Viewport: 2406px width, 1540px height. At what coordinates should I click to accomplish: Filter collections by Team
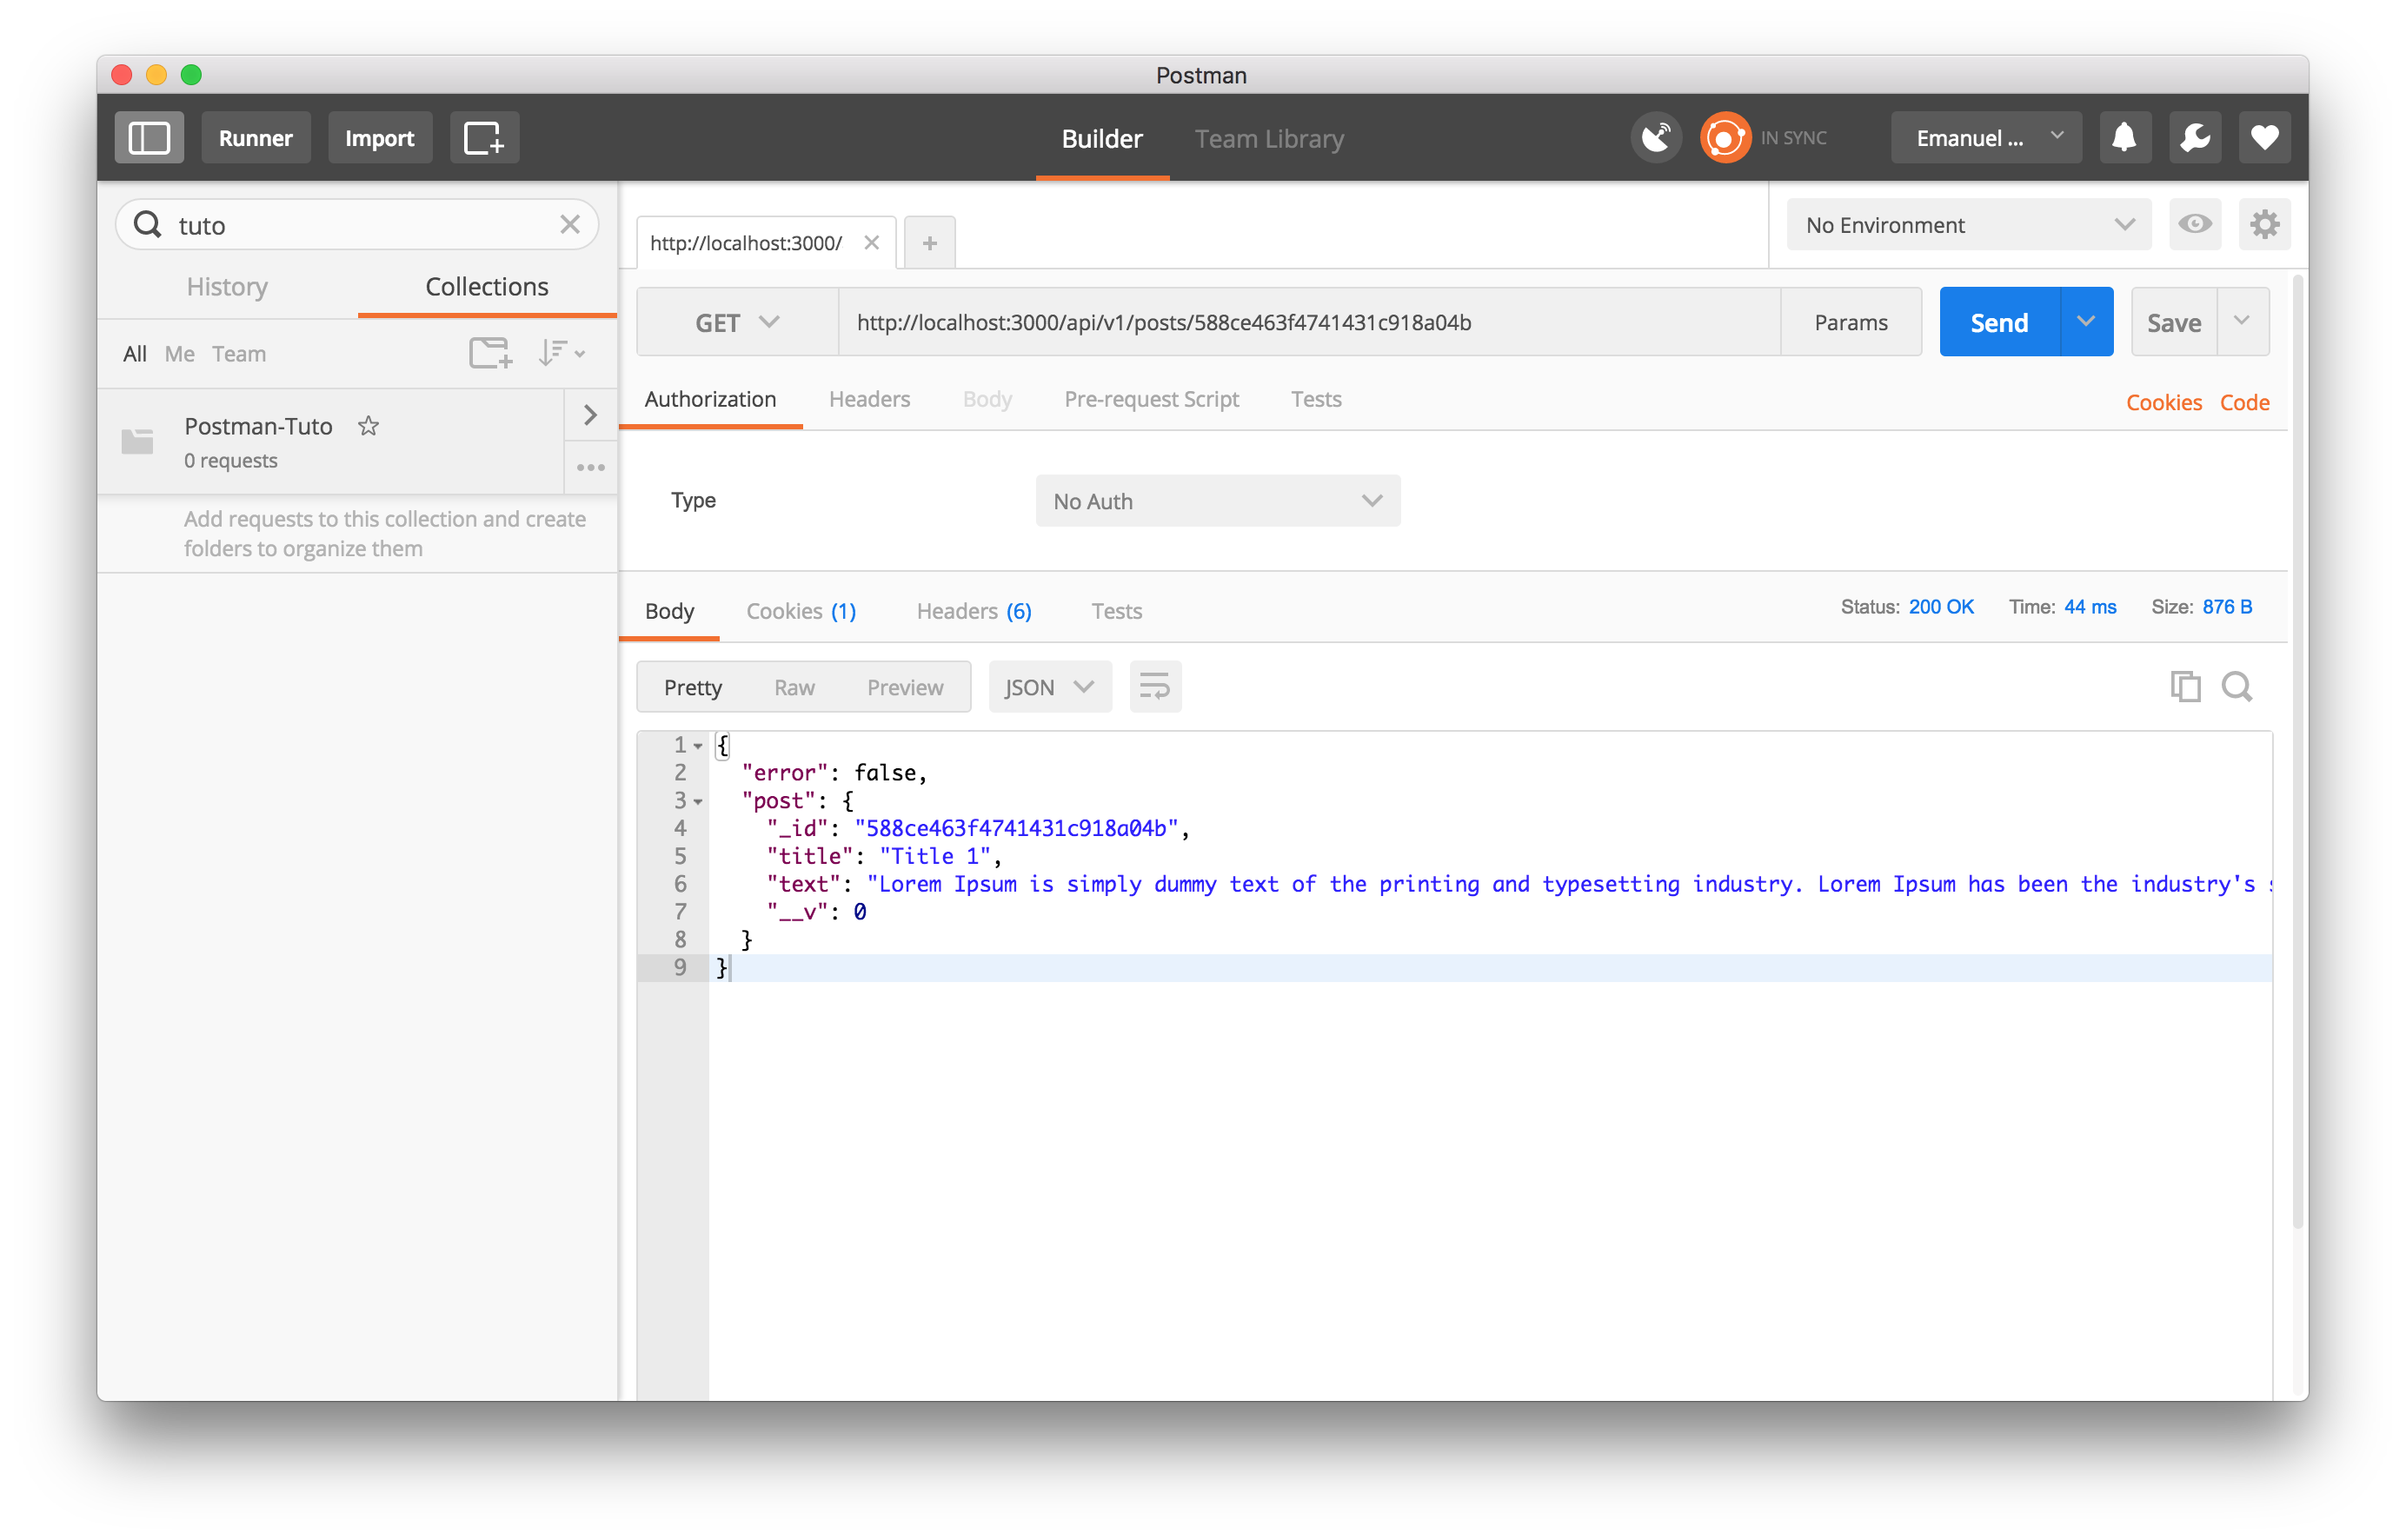[238, 353]
